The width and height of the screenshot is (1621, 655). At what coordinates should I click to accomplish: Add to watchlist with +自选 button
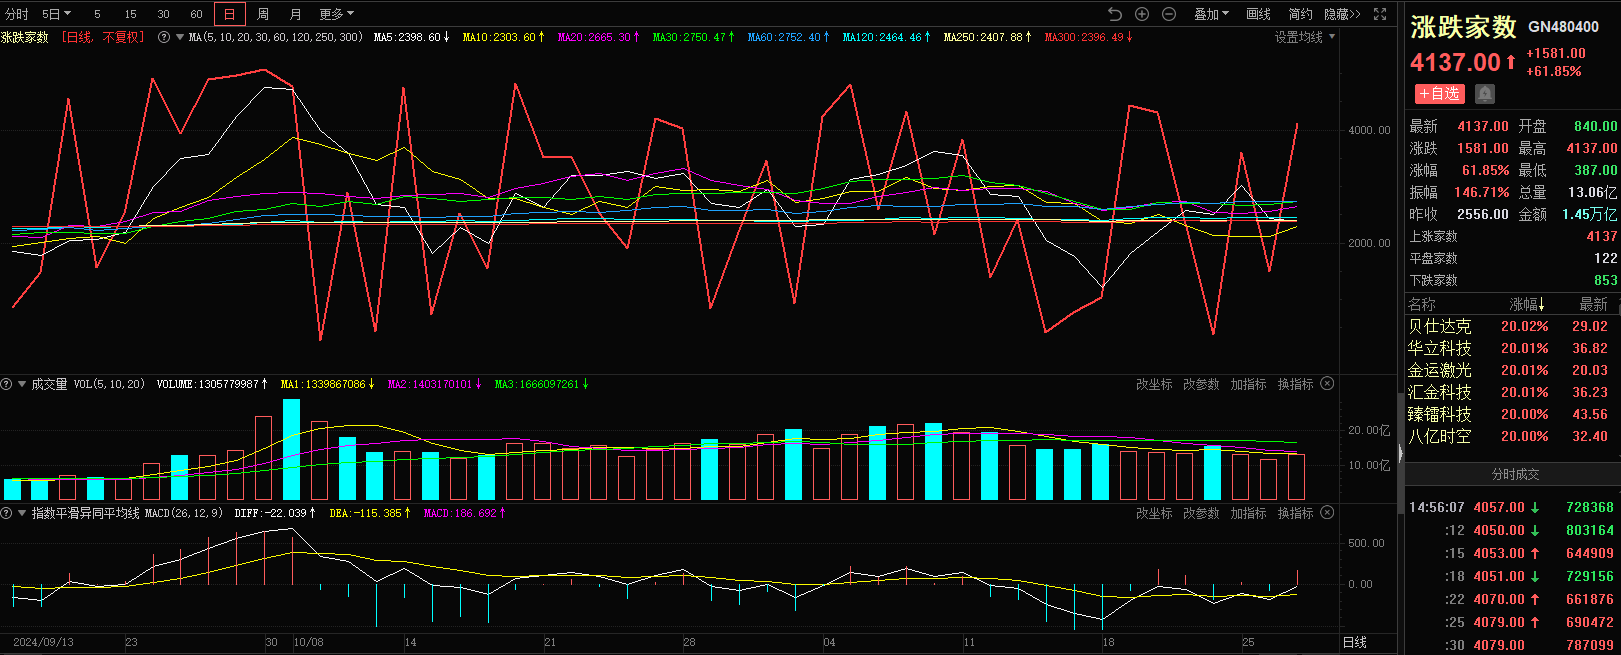pyautogui.click(x=1439, y=94)
